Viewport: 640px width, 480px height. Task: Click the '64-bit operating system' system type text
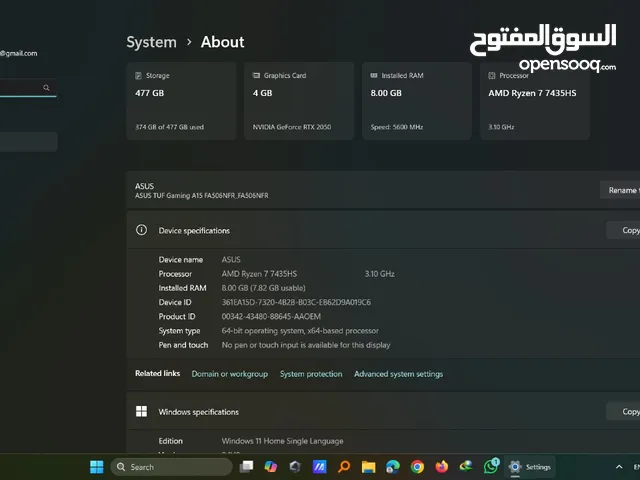pos(300,331)
